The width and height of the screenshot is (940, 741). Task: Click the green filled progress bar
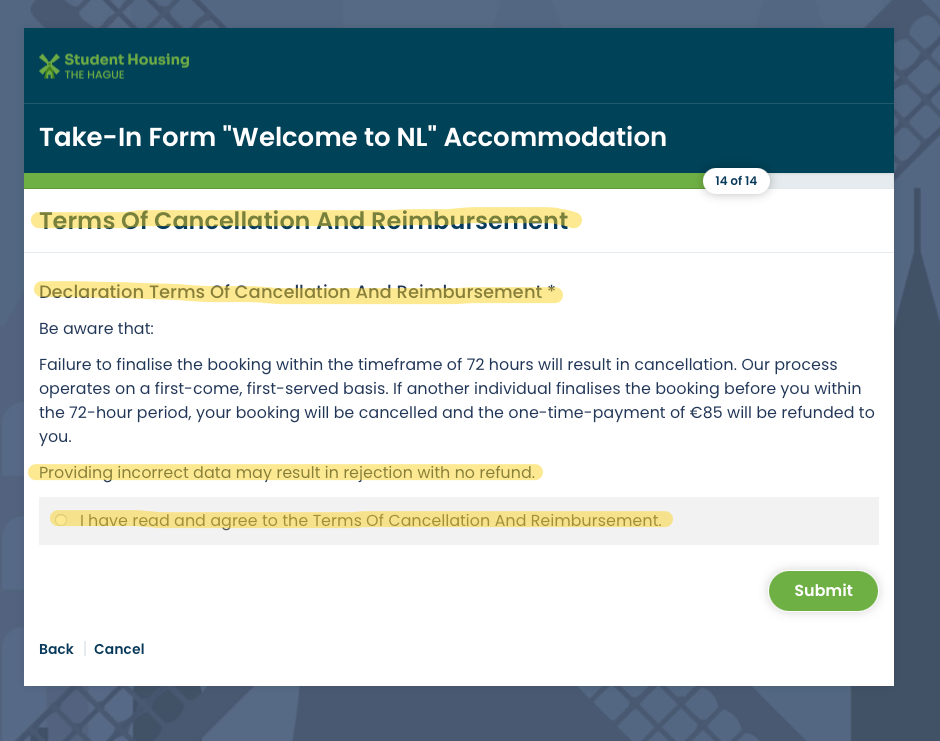pos(360,181)
